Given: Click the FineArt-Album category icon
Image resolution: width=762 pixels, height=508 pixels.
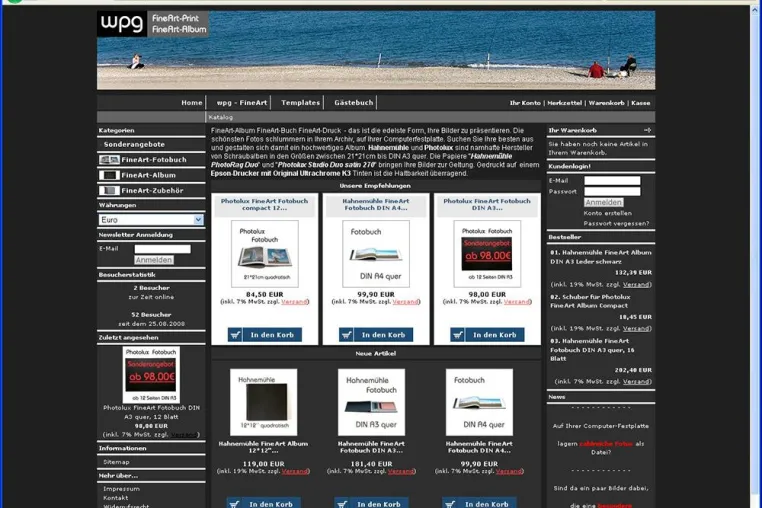Looking at the screenshot, I should point(109,175).
